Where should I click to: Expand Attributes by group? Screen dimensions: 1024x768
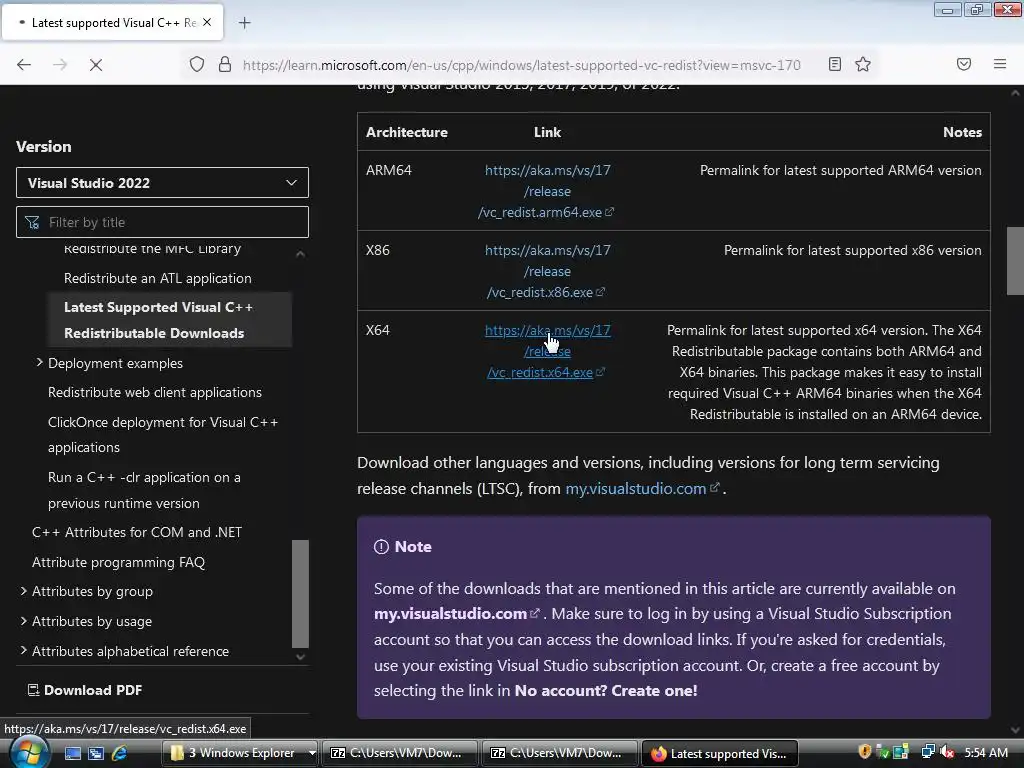click(x=24, y=591)
